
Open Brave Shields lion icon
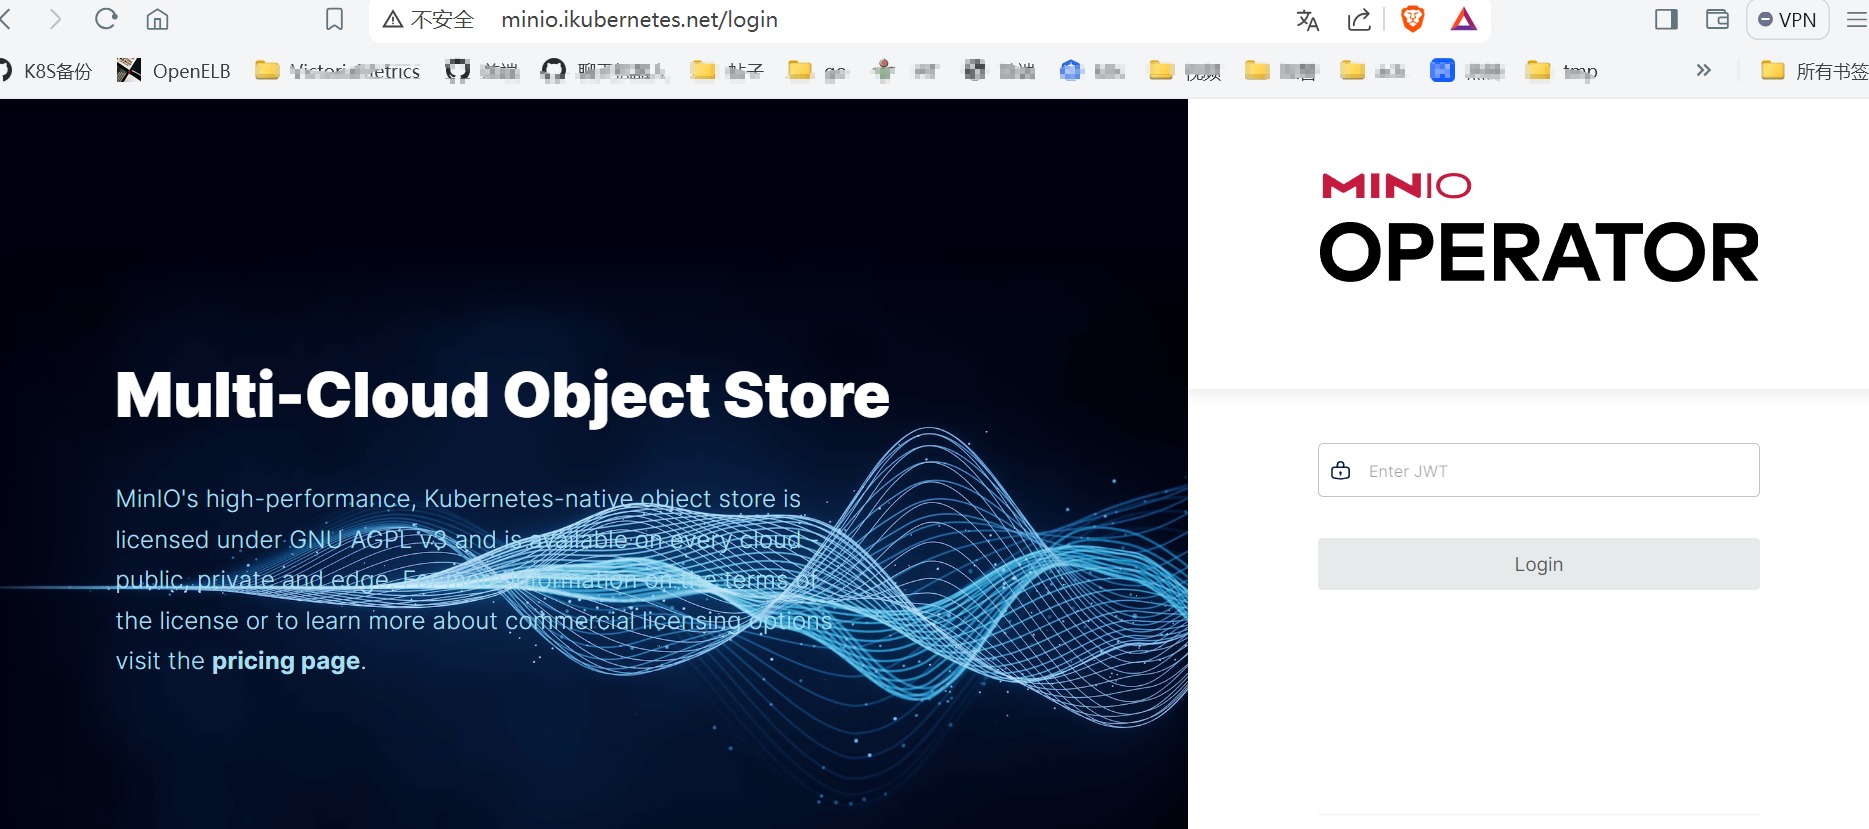[x=1412, y=19]
